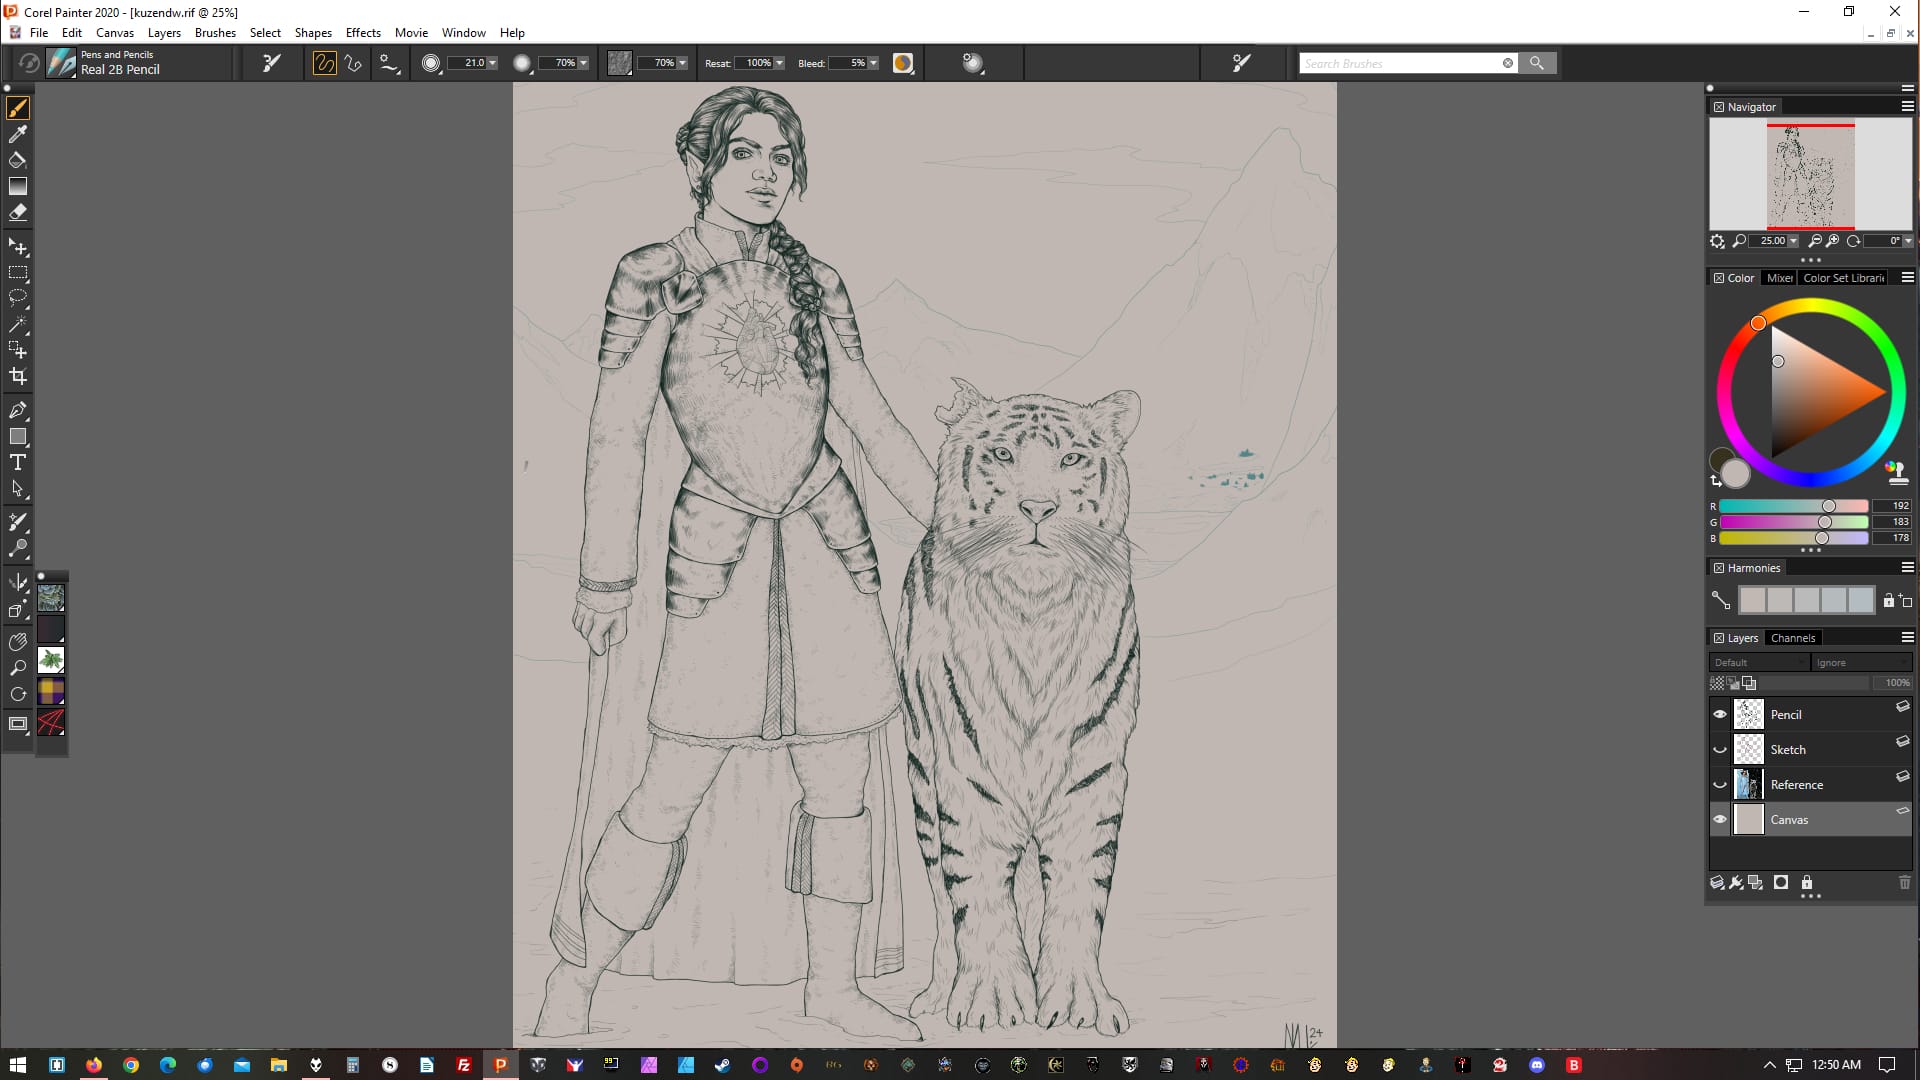Show the Sketch layer

(1720, 749)
